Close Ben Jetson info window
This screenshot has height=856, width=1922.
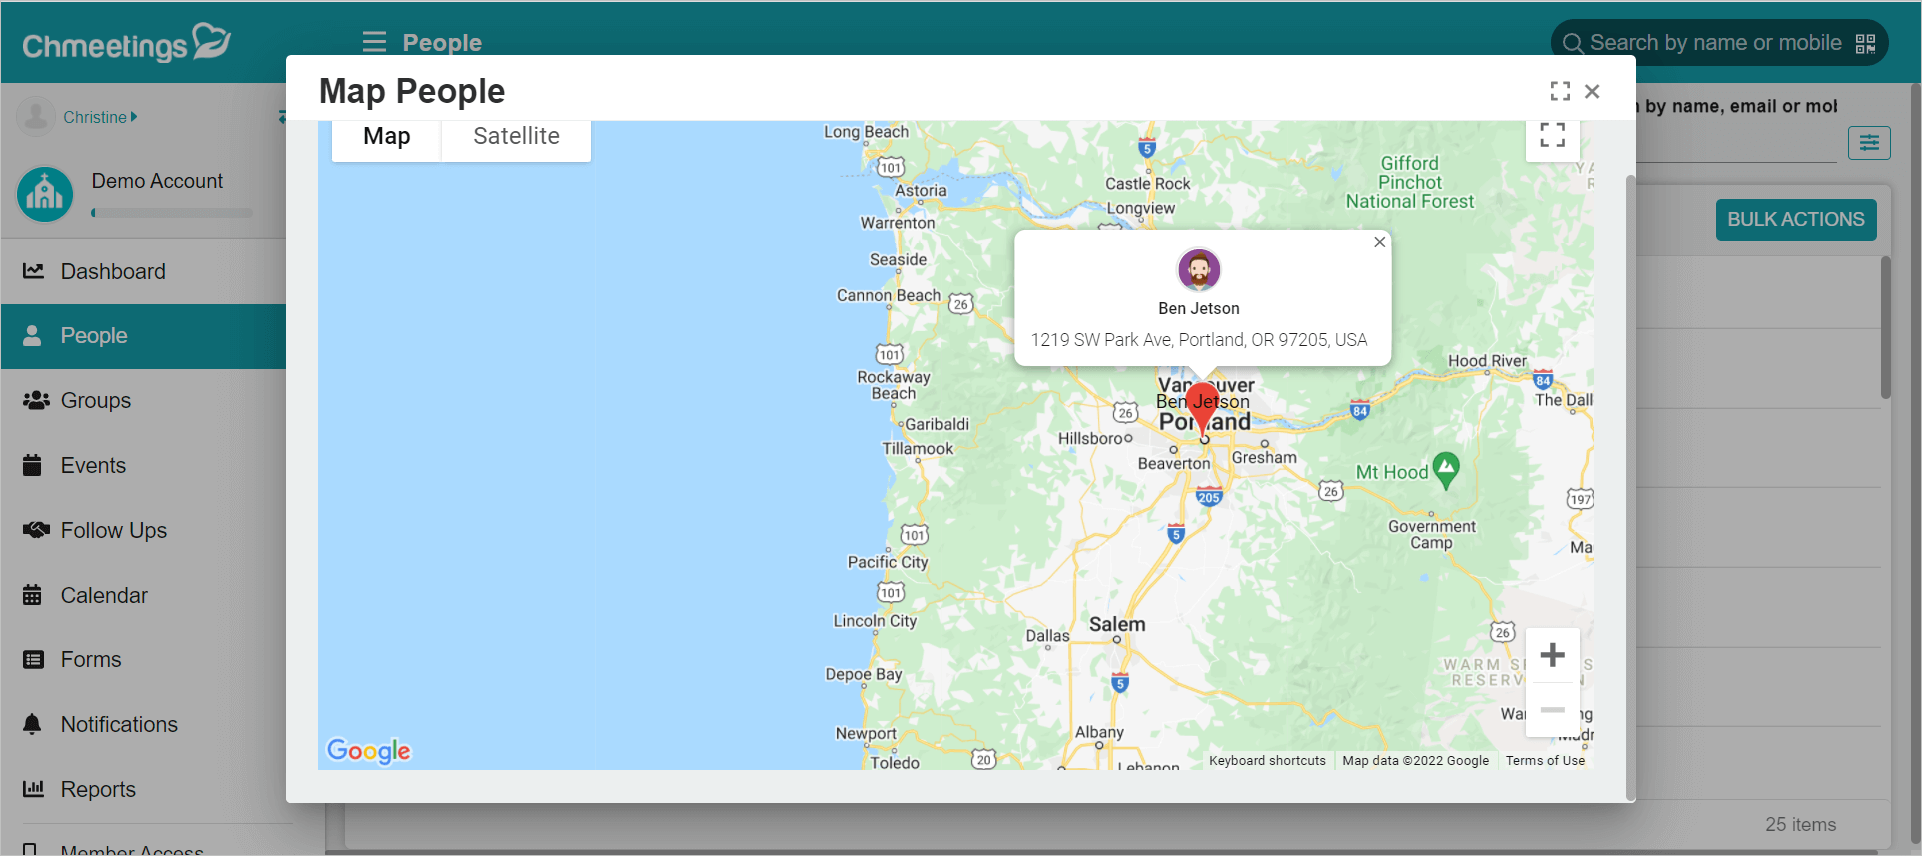coord(1380,242)
